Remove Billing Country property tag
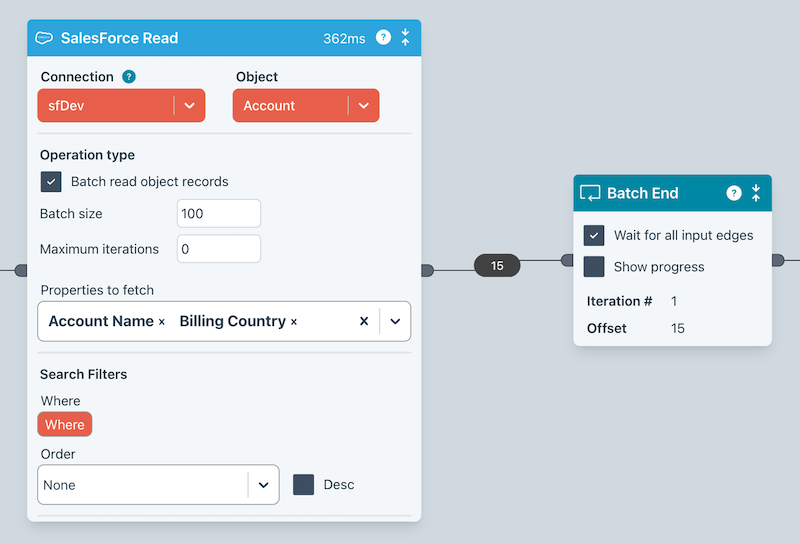Screen dimensions: 800x544 pyautogui.click(x=294, y=322)
